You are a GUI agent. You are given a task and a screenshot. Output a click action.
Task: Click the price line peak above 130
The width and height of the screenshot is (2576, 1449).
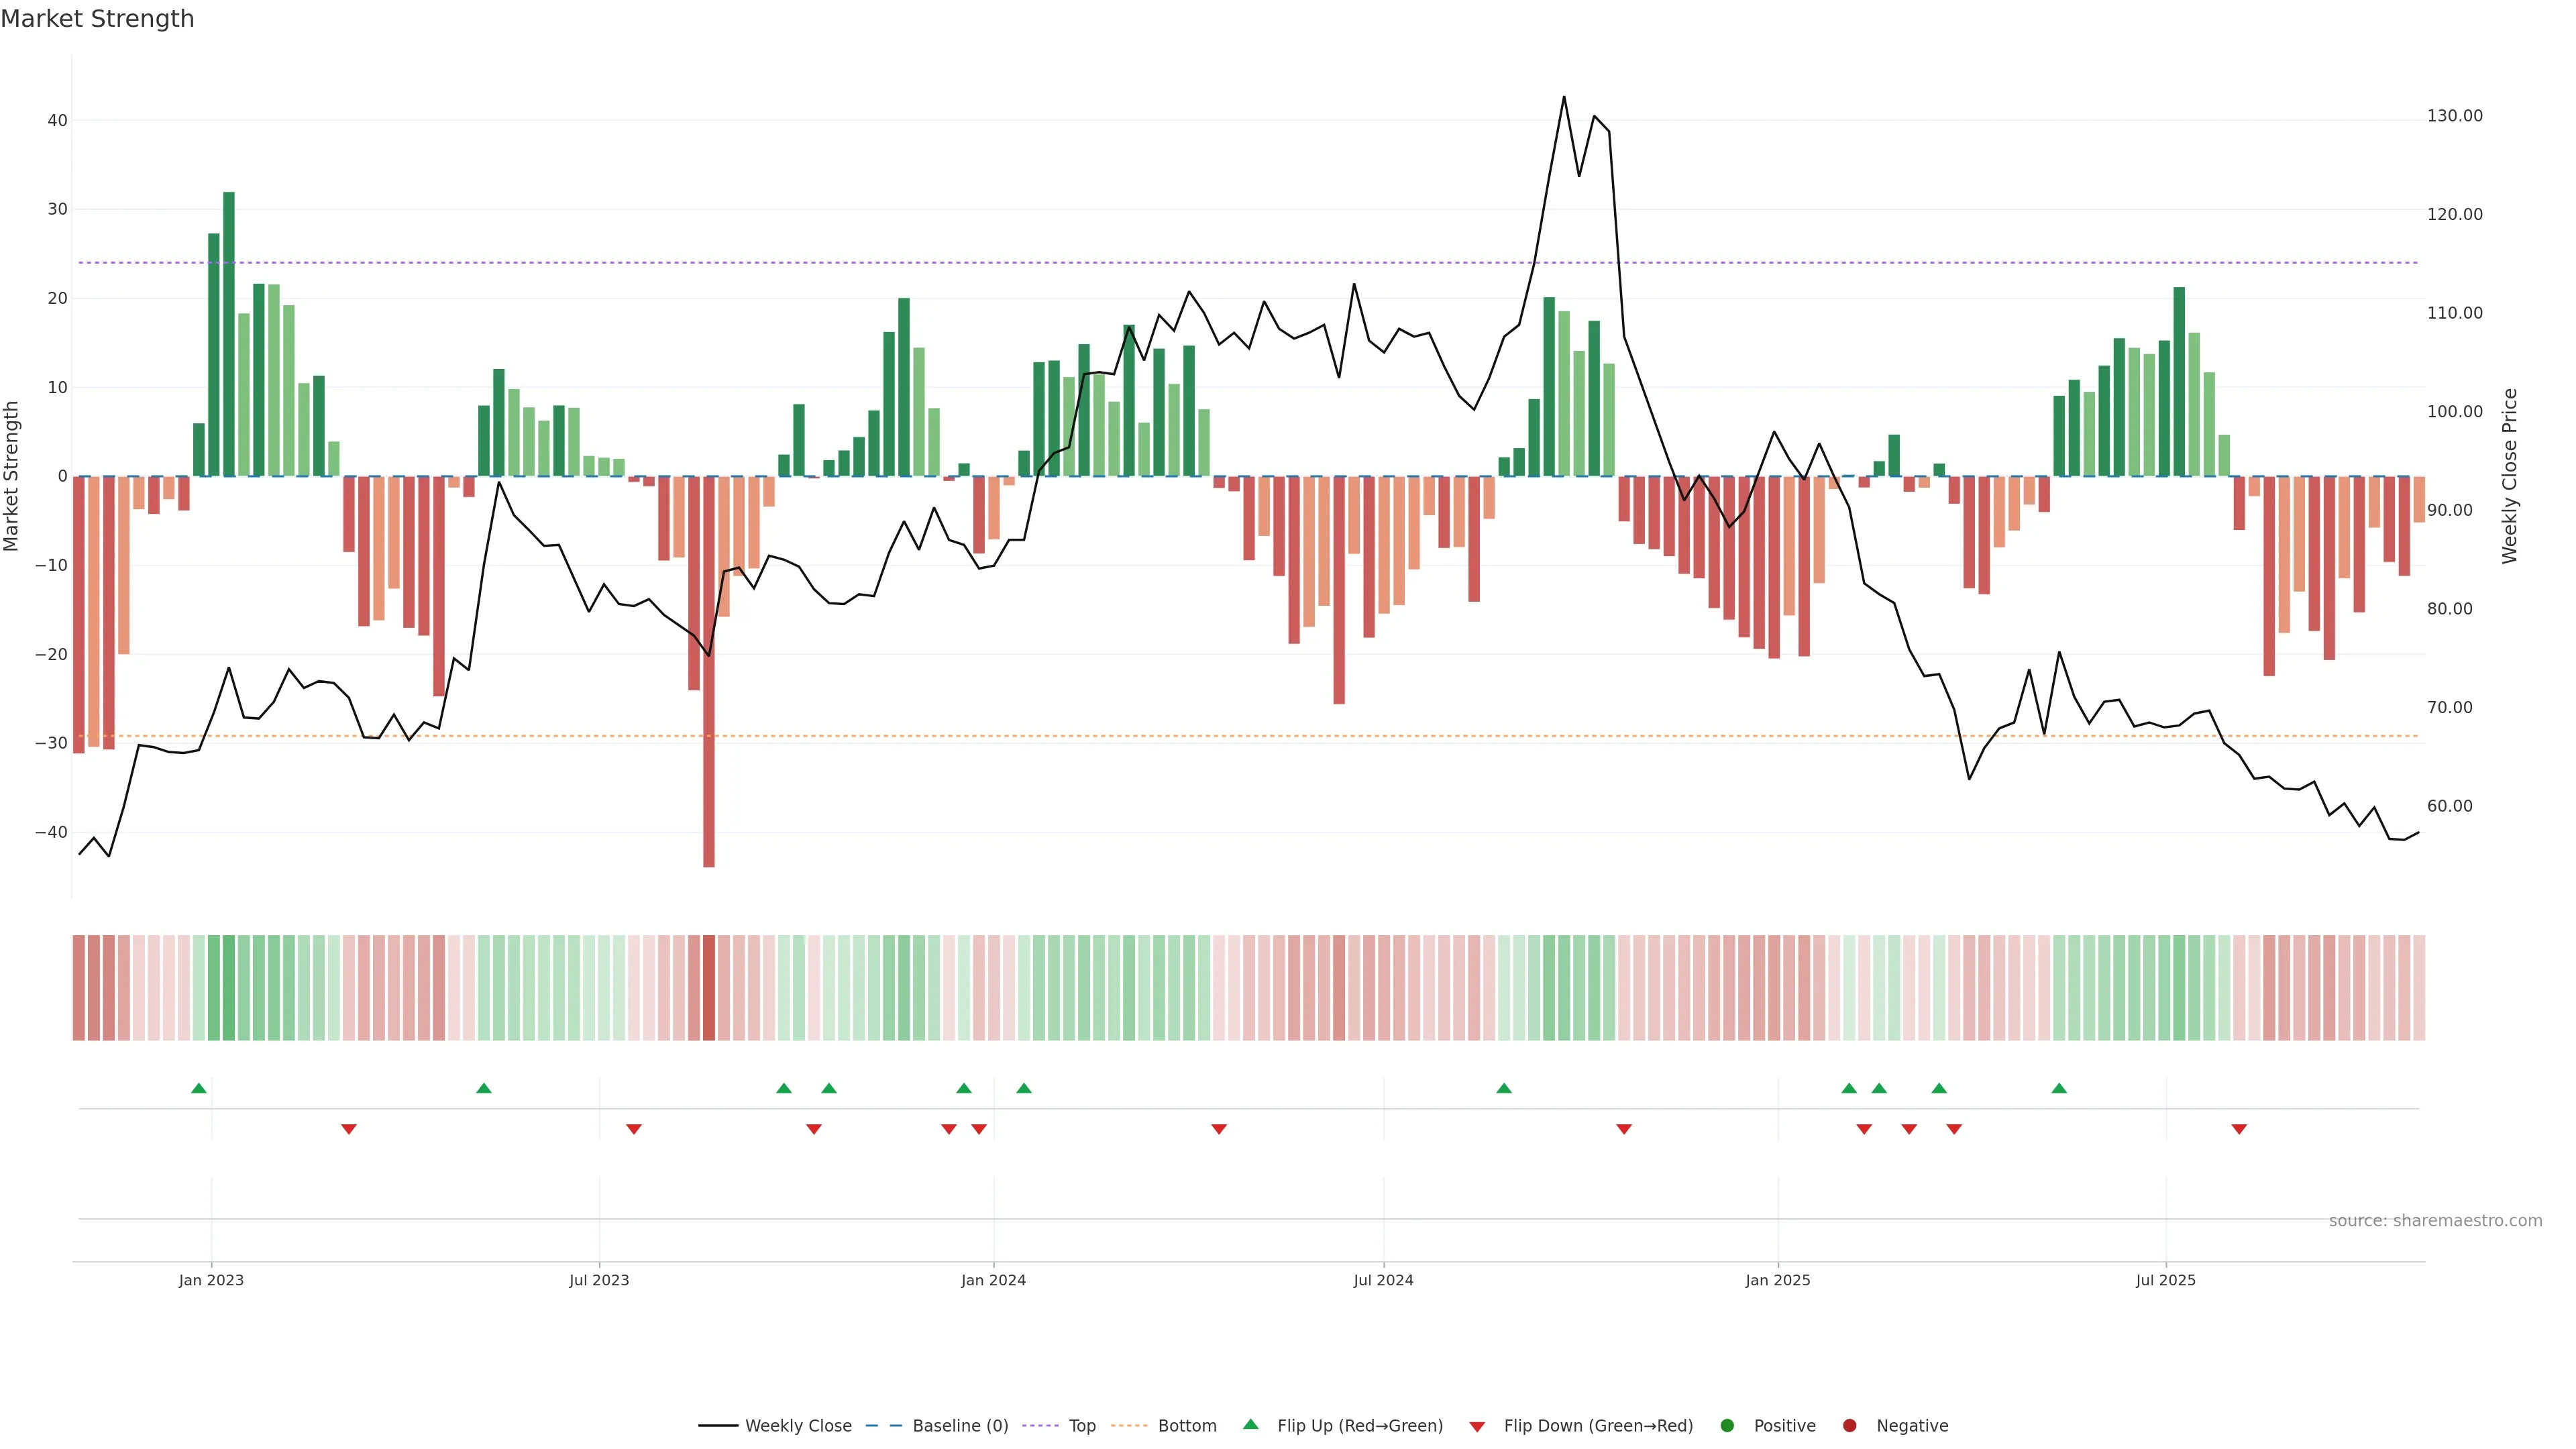coord(1564,97)
